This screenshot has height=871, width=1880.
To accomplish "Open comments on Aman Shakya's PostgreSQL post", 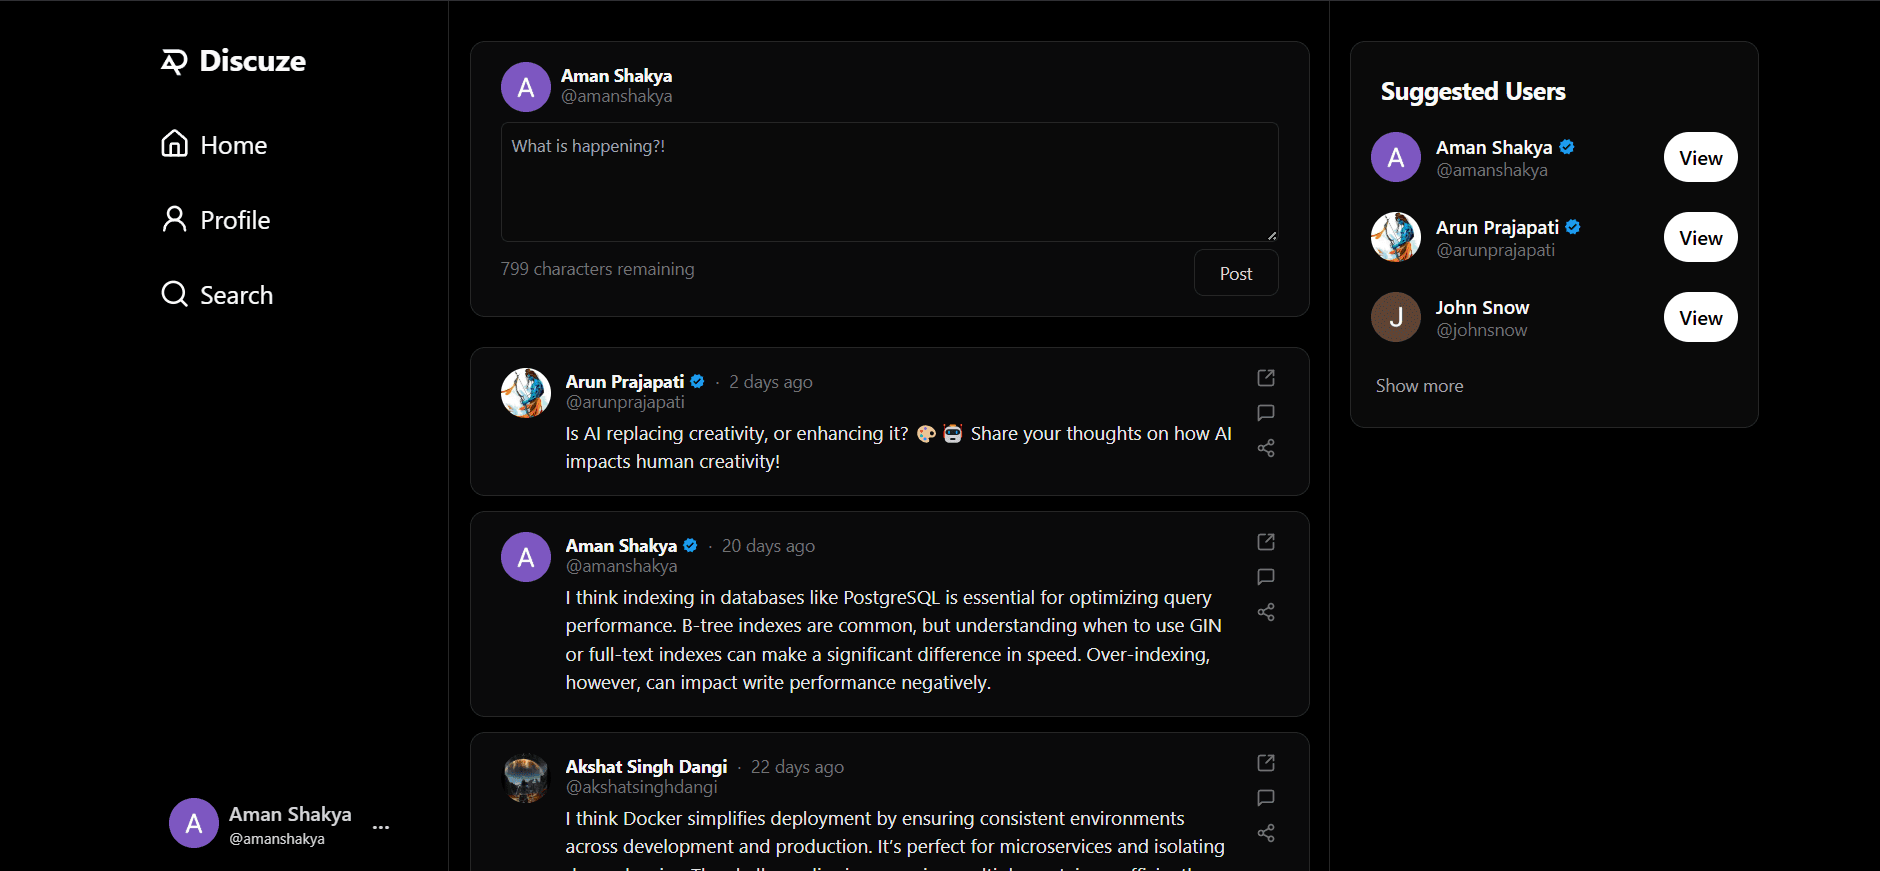I will click(1266, 577).
